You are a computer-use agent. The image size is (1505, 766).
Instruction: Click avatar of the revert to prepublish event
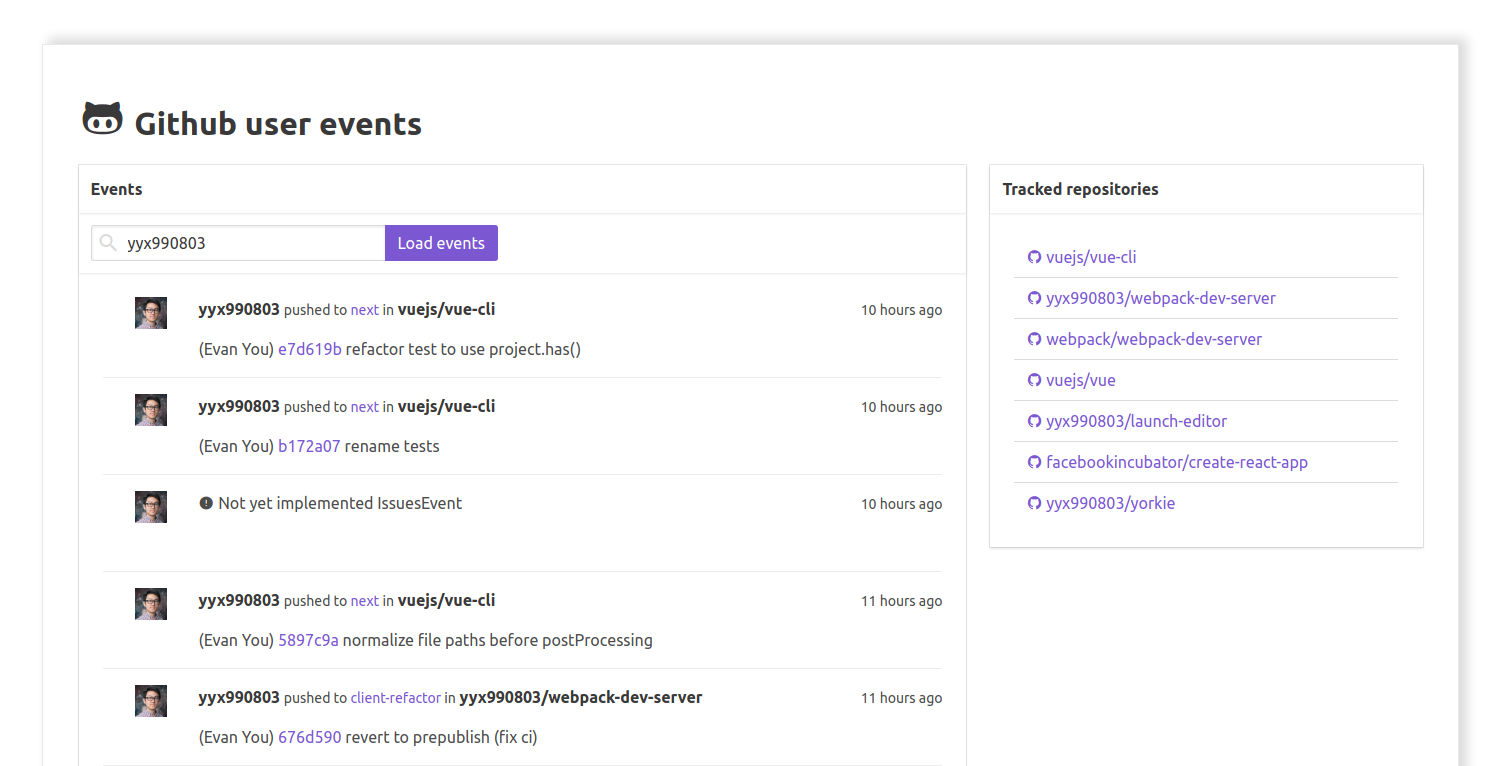click(x=151, y=701)
